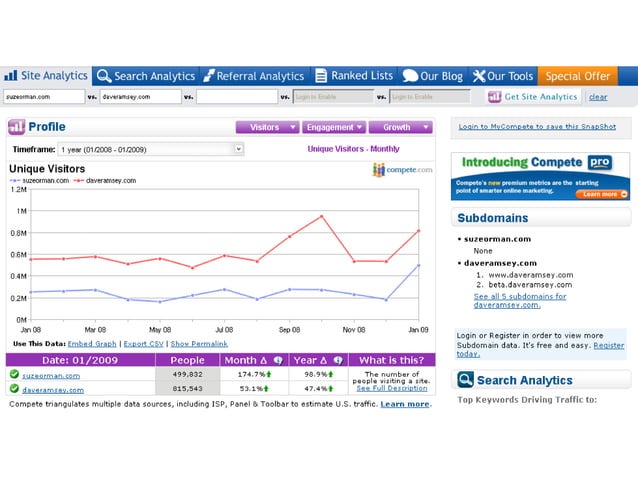Click the 174.7% month change value

click(251, 374)
